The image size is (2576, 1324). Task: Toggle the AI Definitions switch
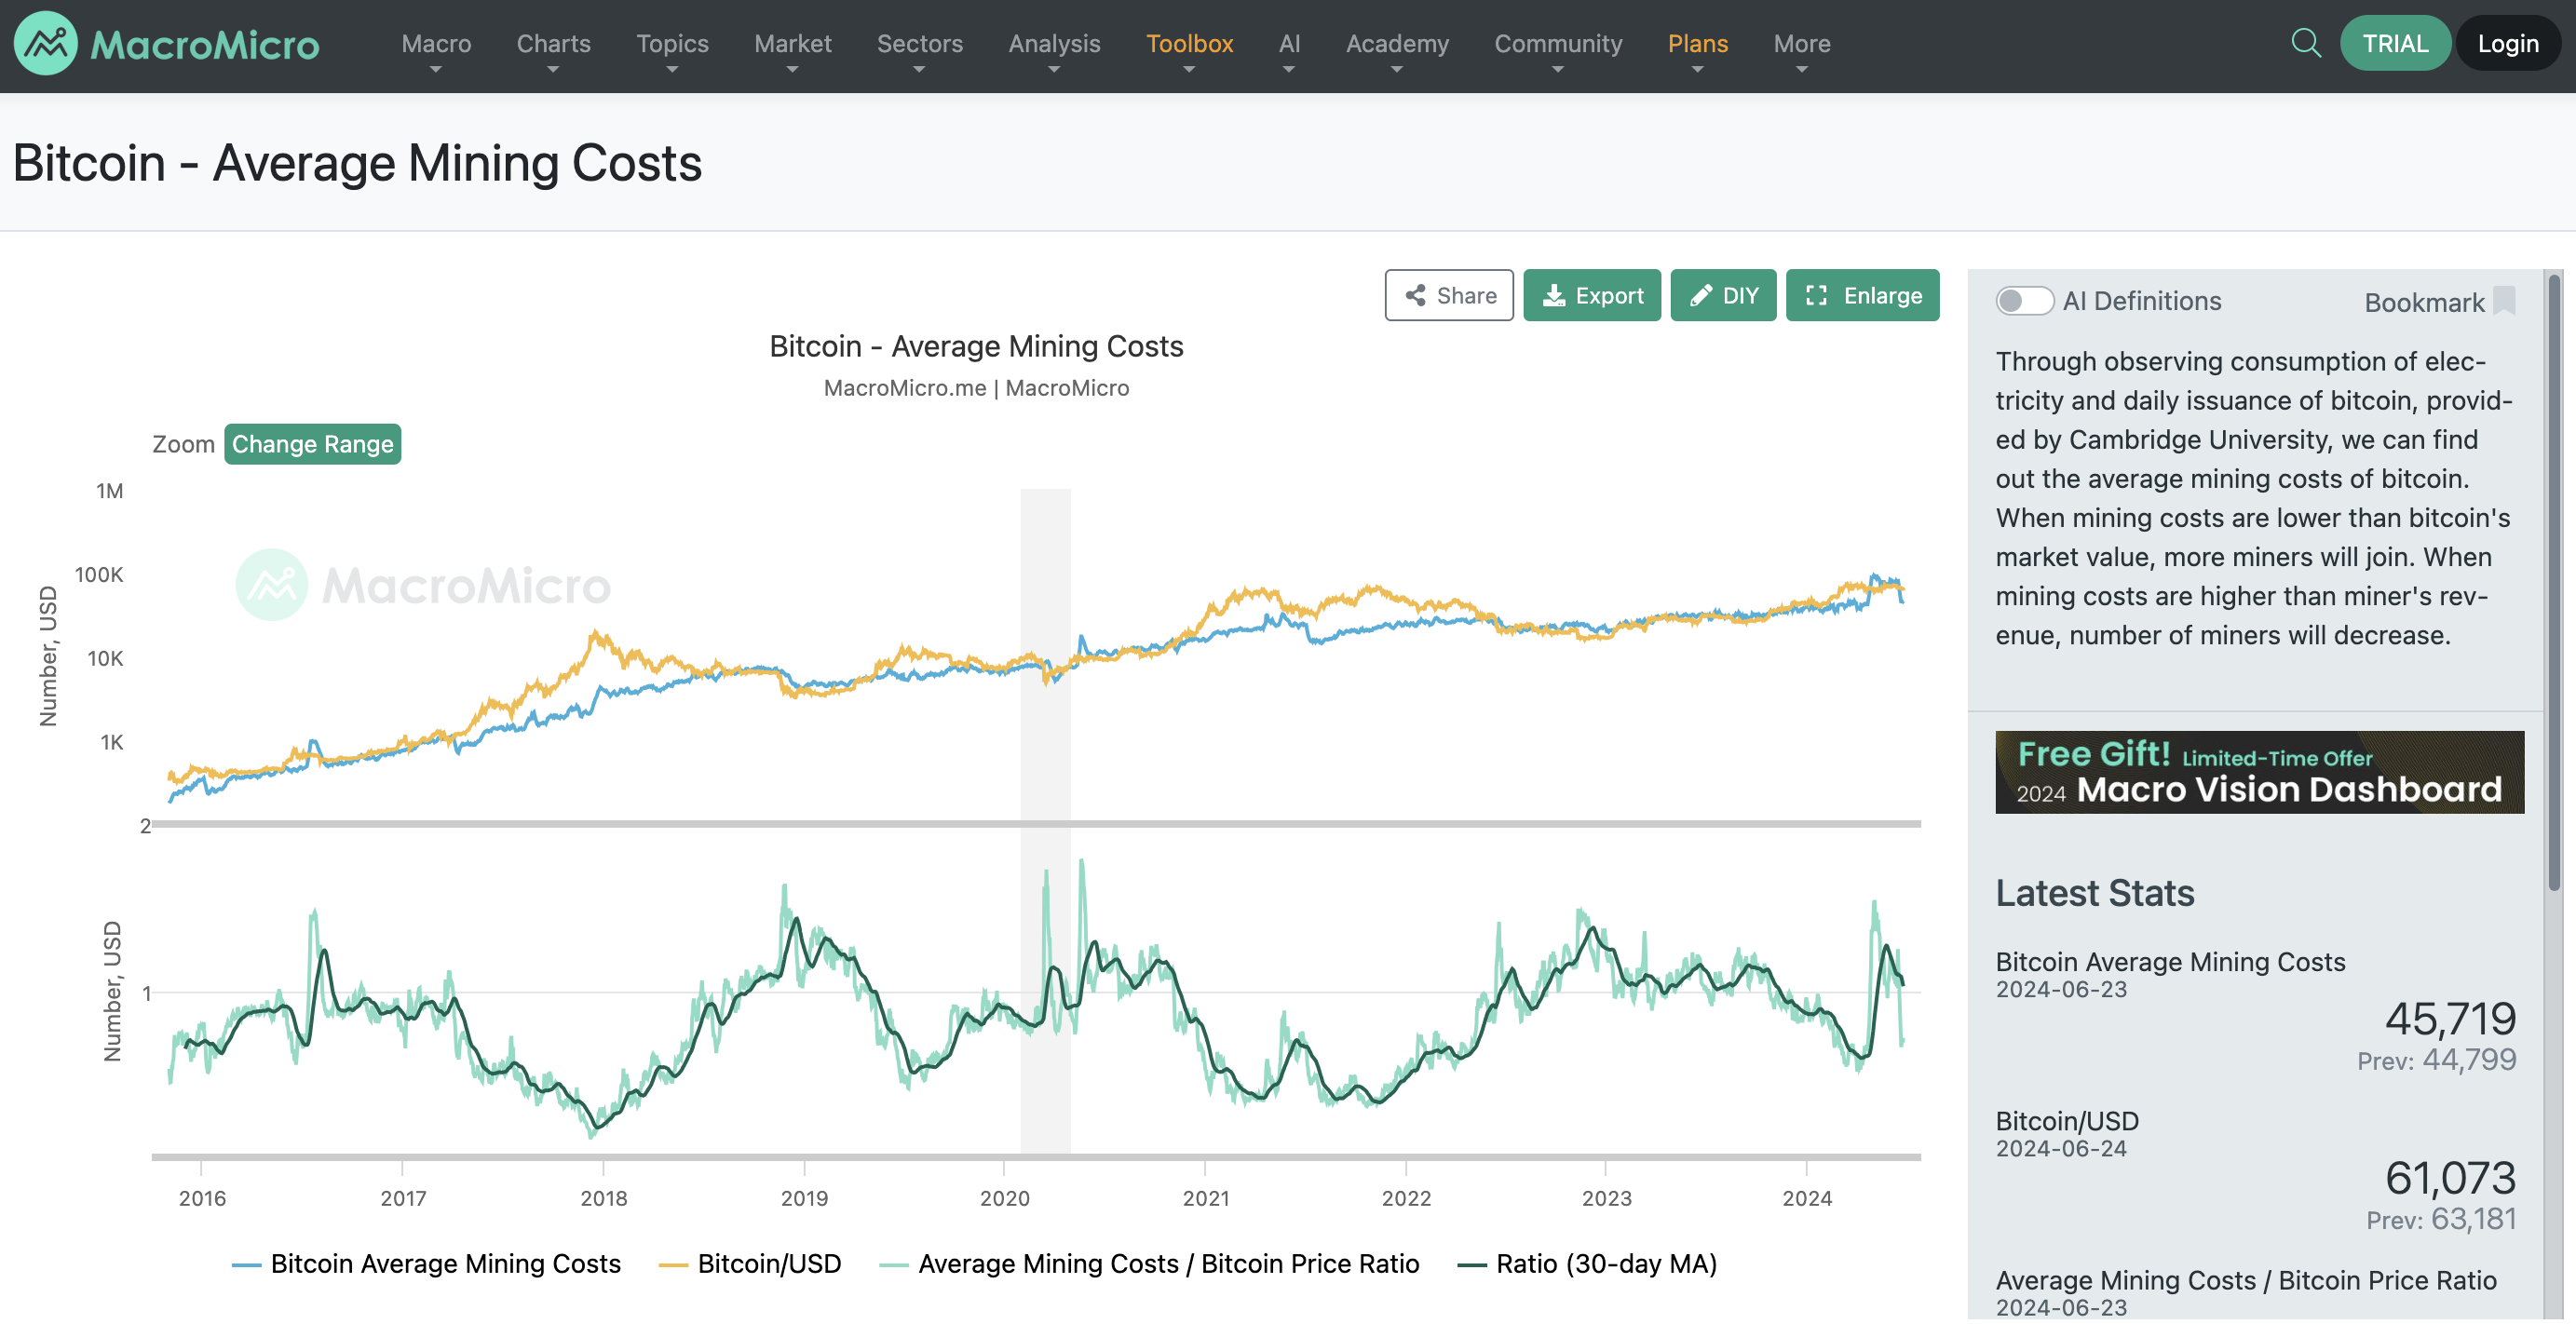[2023, 301]
